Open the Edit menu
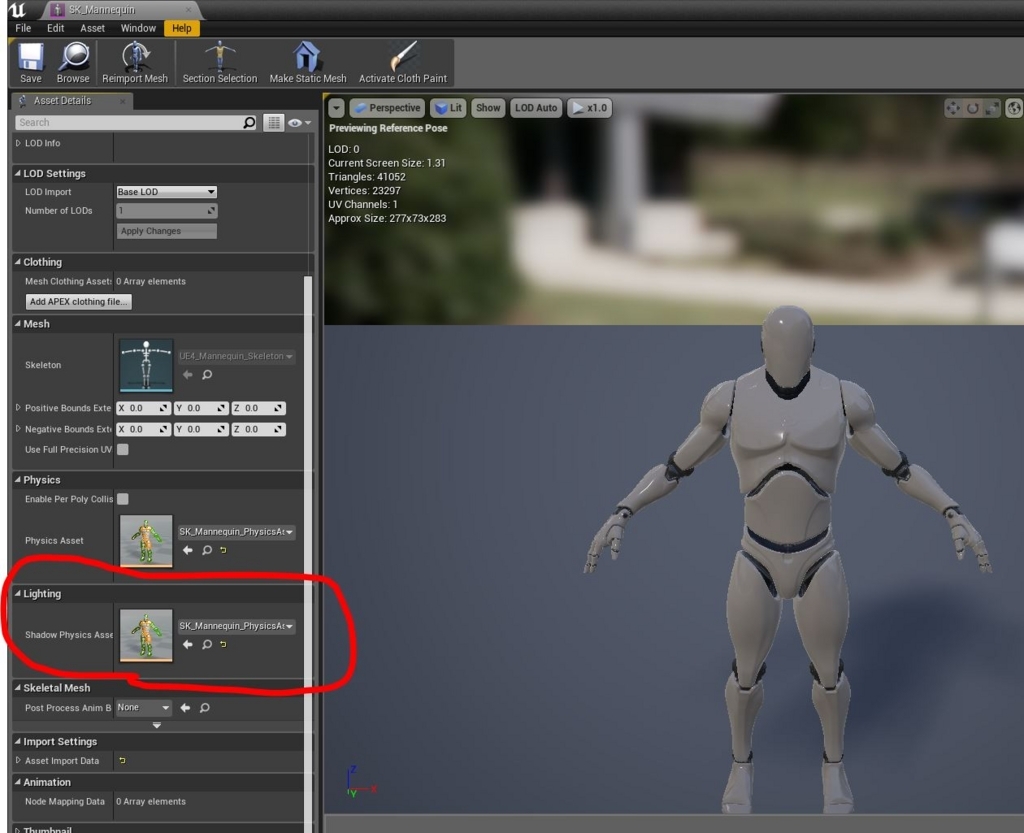The width and height of the screenshot is (1024, 833). tap(56, 28)
